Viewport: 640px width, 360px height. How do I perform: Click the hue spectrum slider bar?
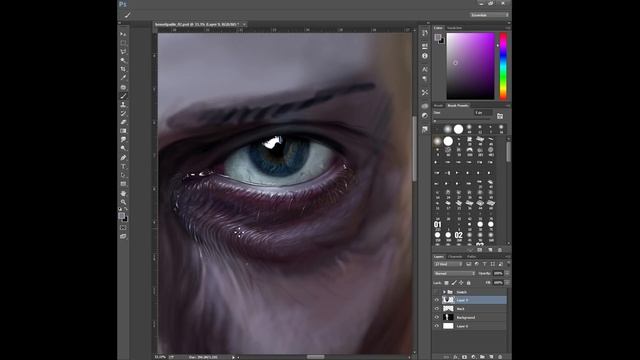[x=503, y=66]
